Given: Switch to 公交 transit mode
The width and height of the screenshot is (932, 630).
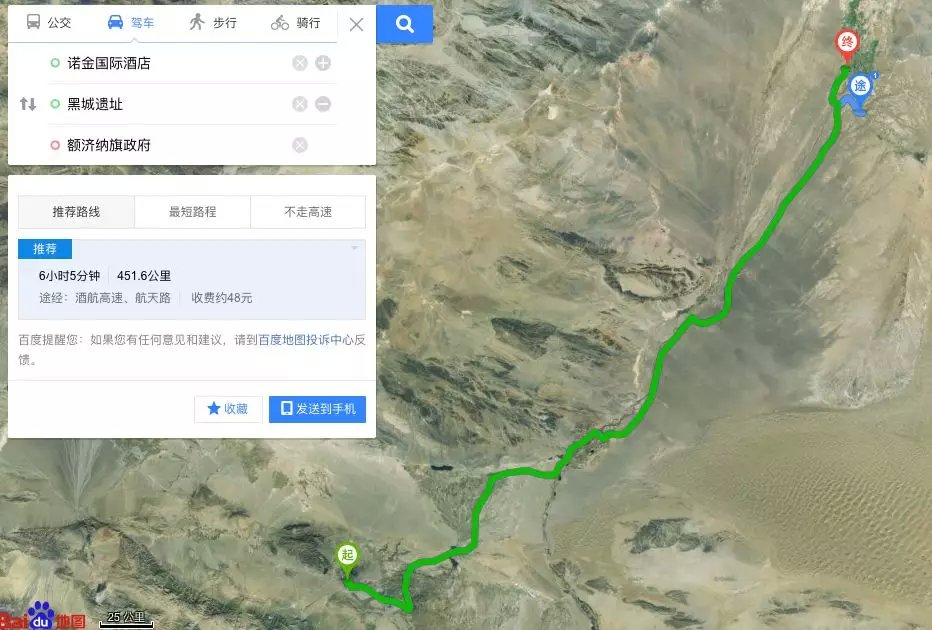Looking at the screenshot, I should click(x=49, y=23).
